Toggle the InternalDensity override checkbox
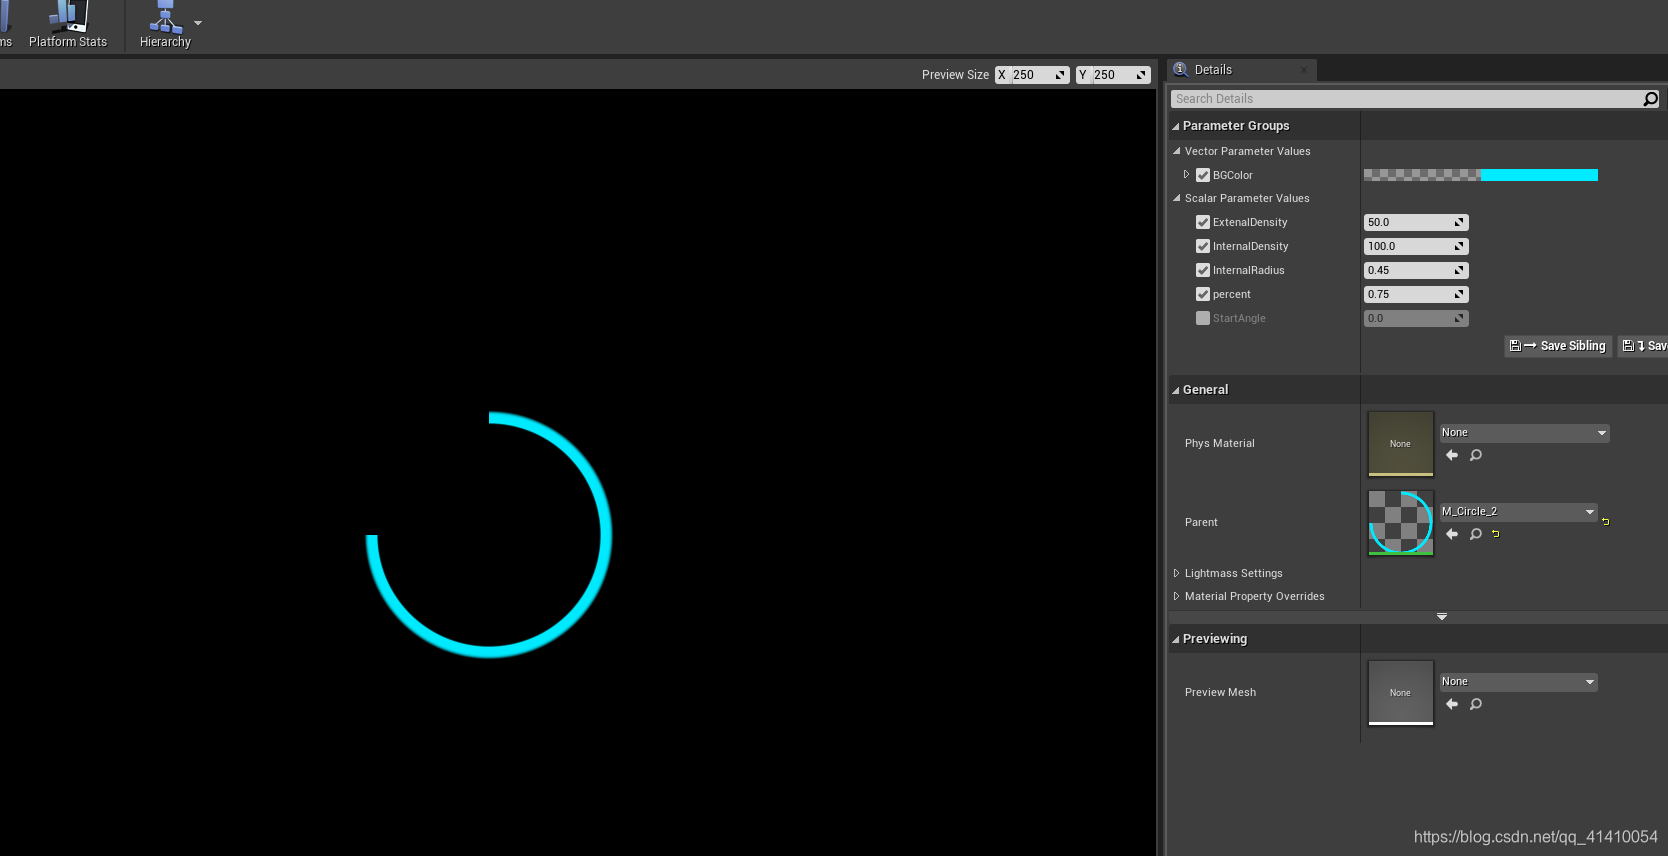 click(x=1203, y=246)
